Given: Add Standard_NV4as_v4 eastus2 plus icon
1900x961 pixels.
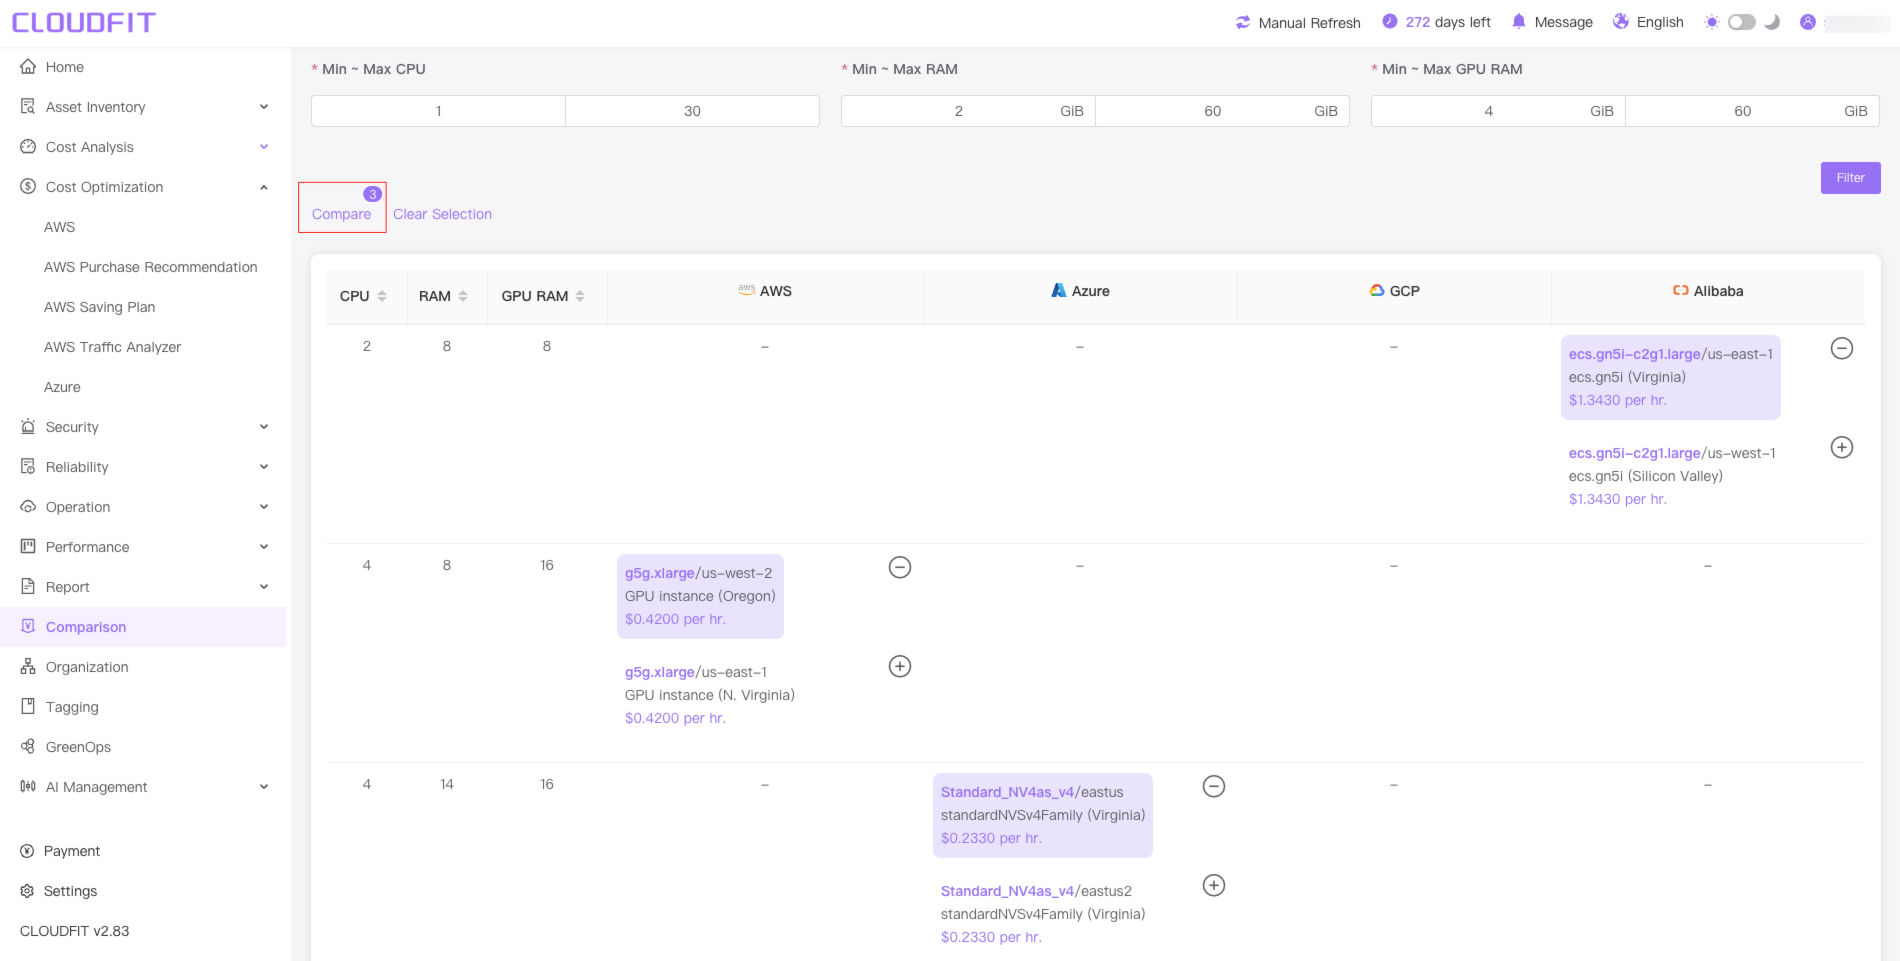Looking at the screenshot, I should pos(1214,885).
